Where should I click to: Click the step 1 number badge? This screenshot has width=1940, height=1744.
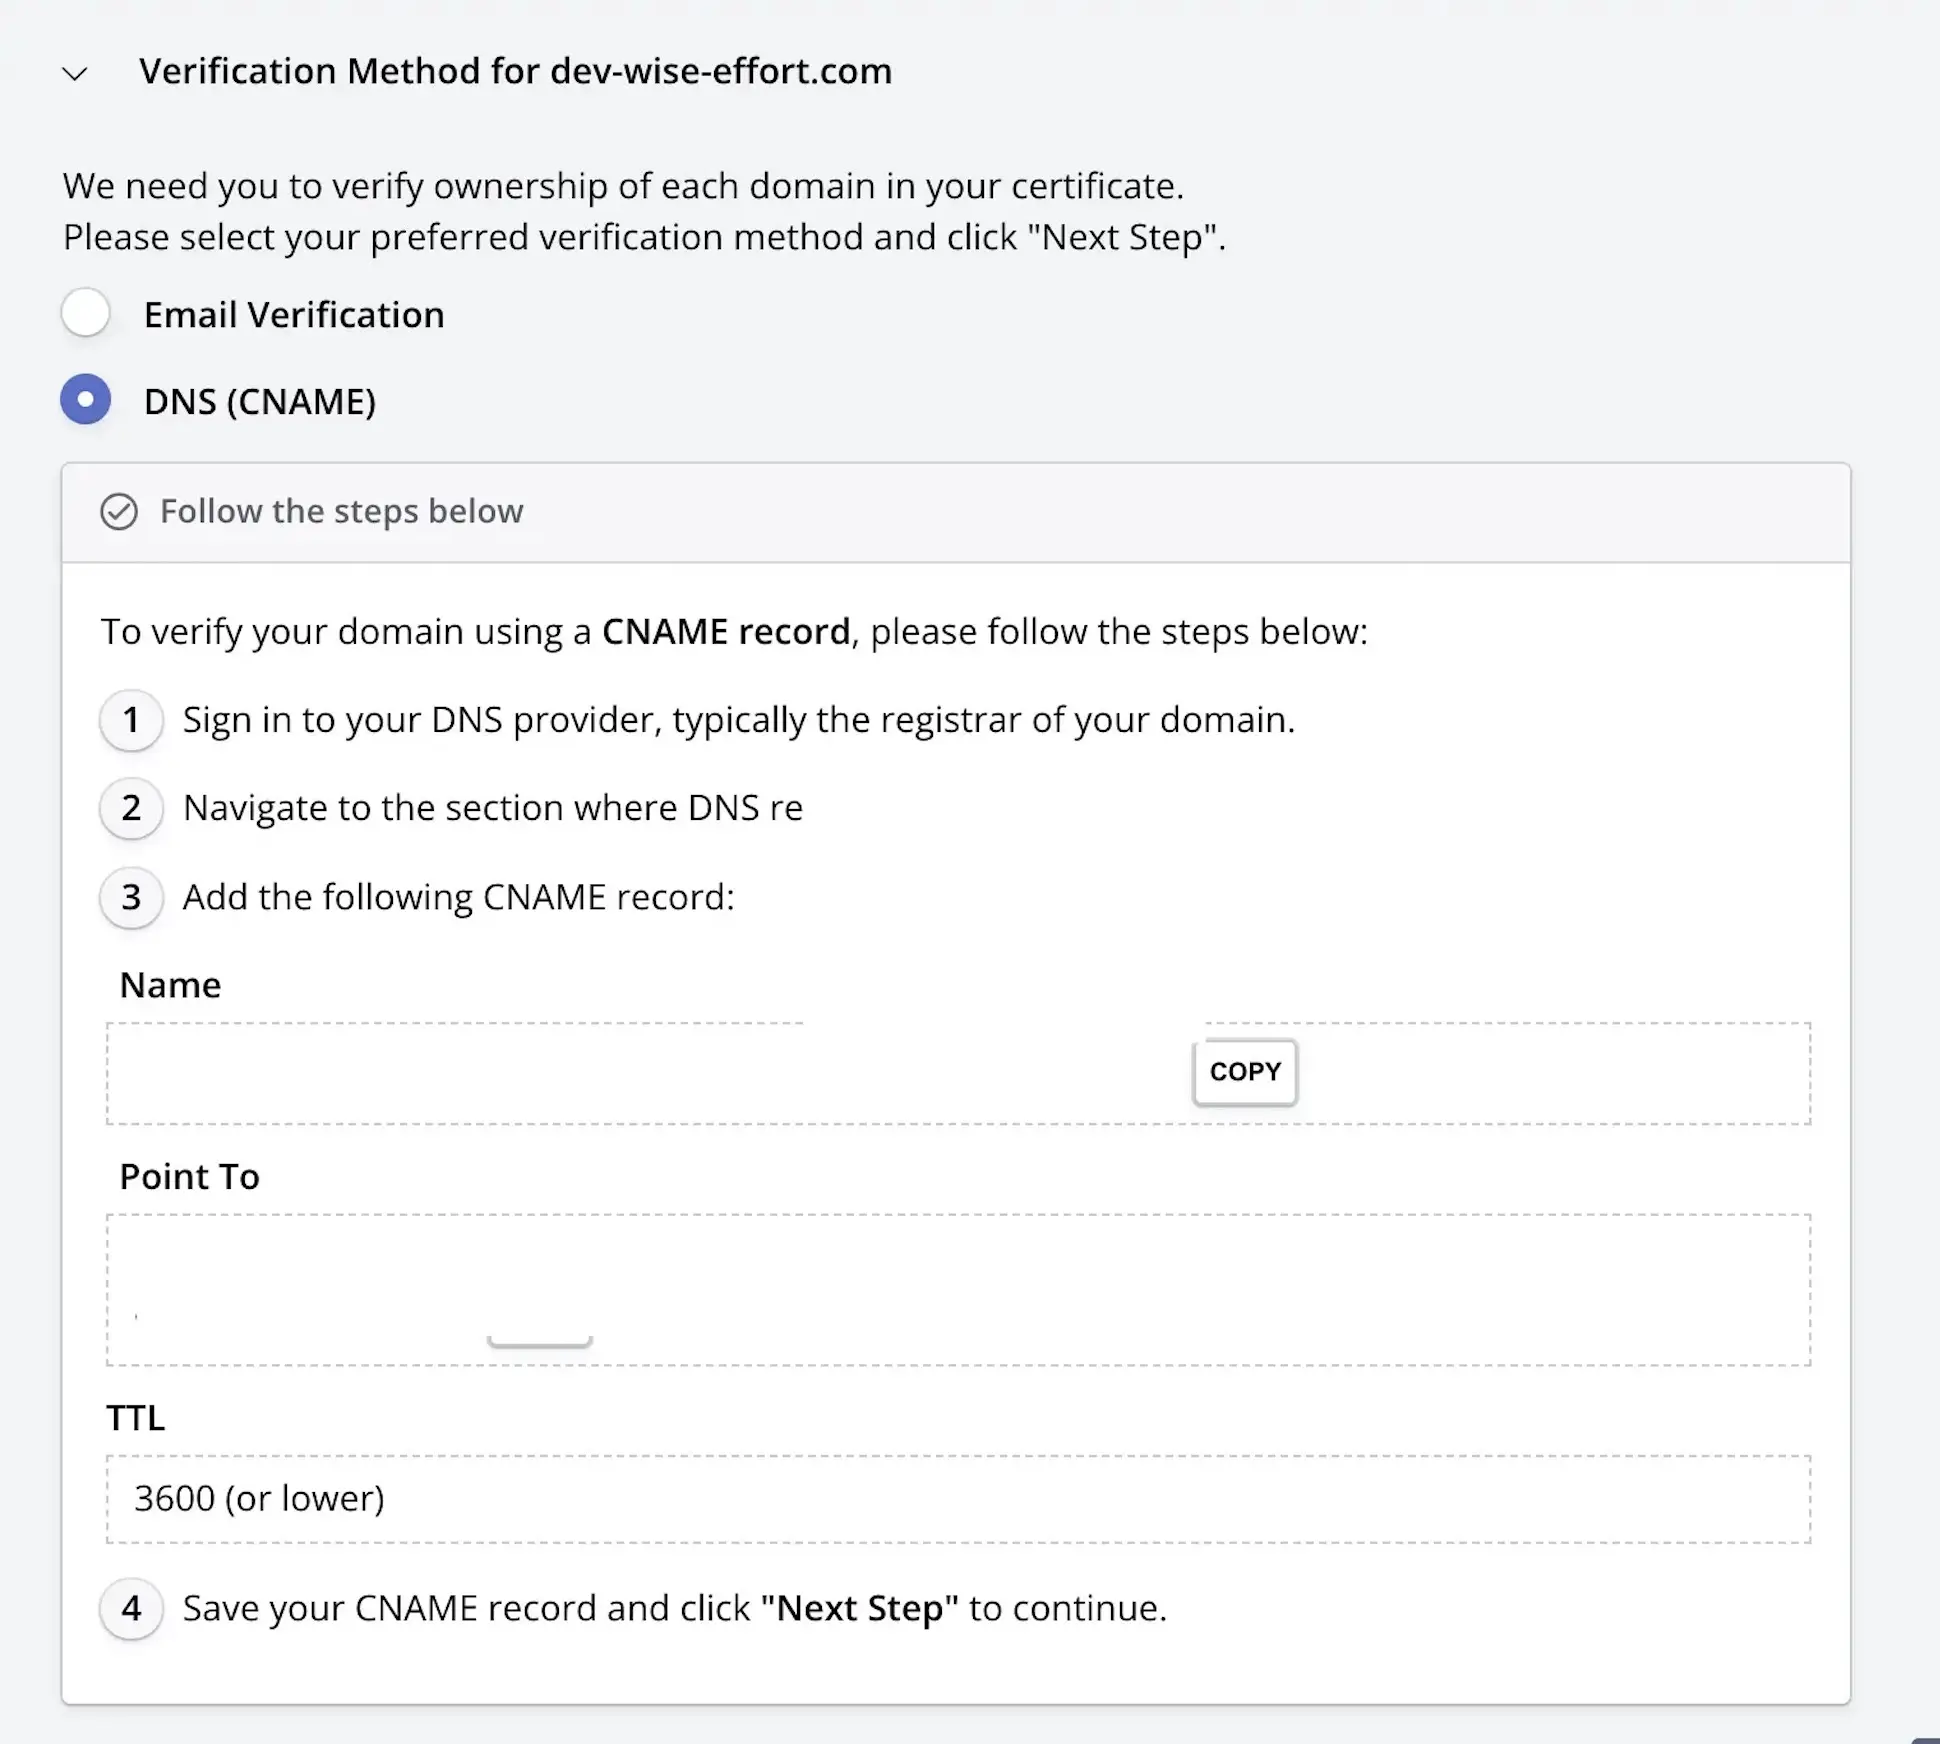tap(131, 720)
